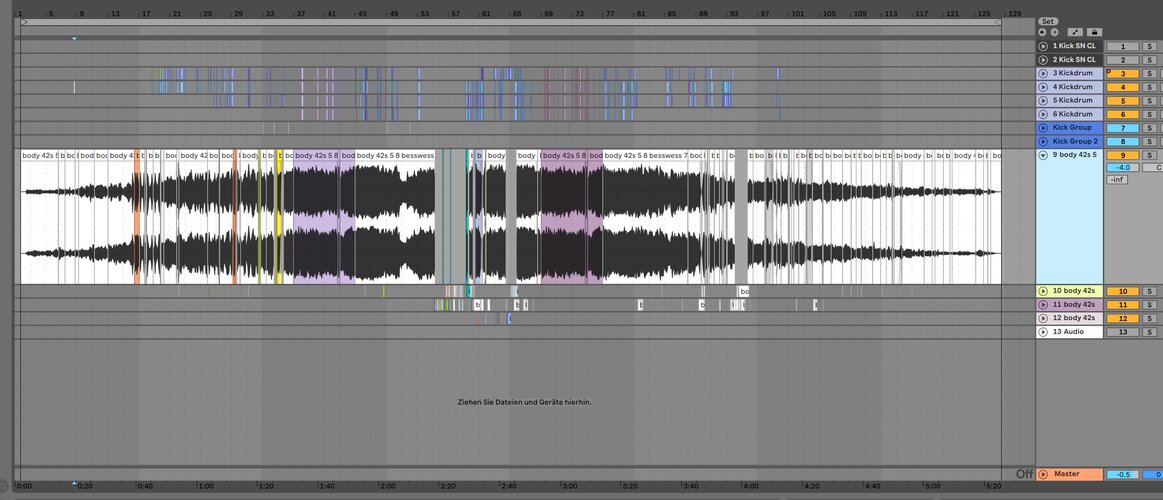Click the C pan field on track 9
The image size is (1163, 500).
(1153, 168)
